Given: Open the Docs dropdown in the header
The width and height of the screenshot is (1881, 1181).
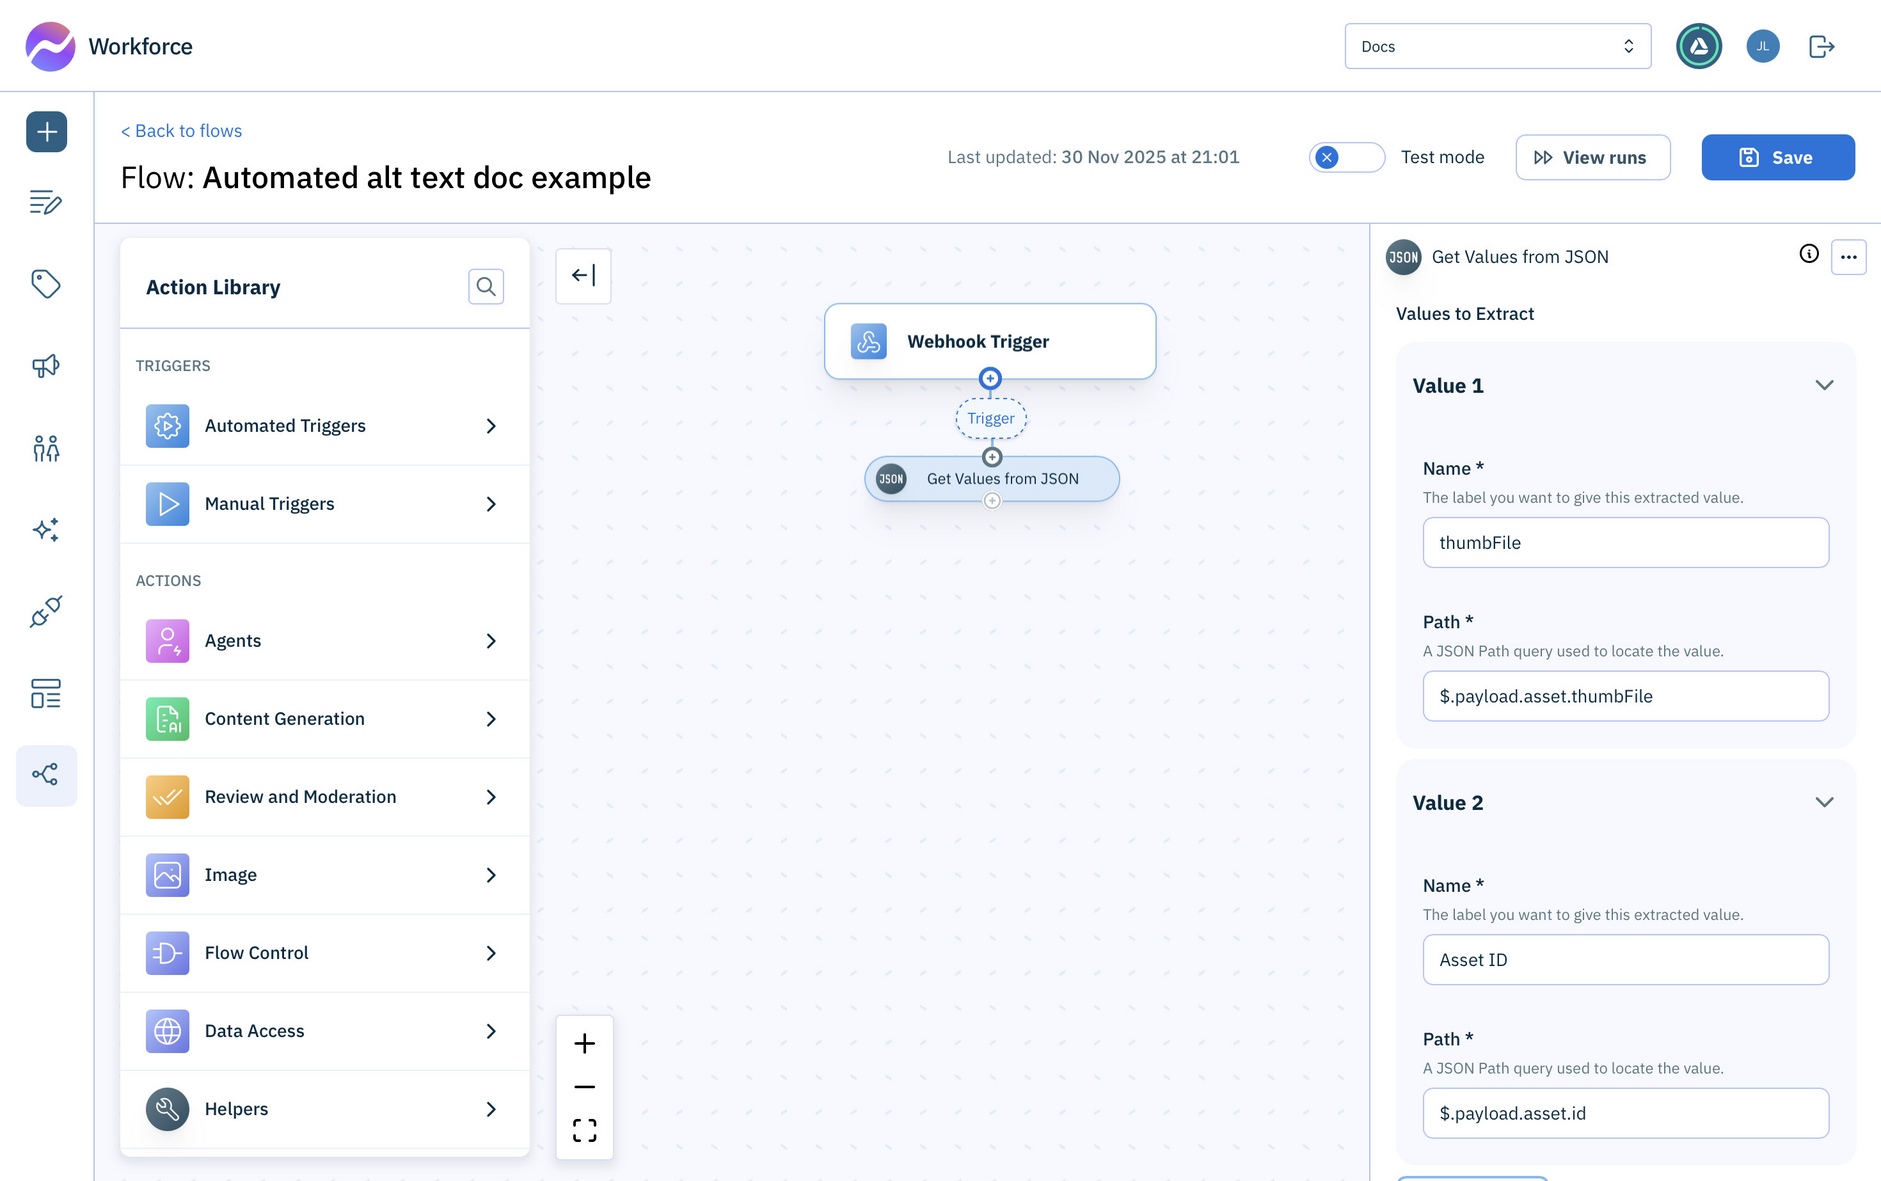Looking at the screenshot, I should pyautogui.click(x=1497, y=46).
